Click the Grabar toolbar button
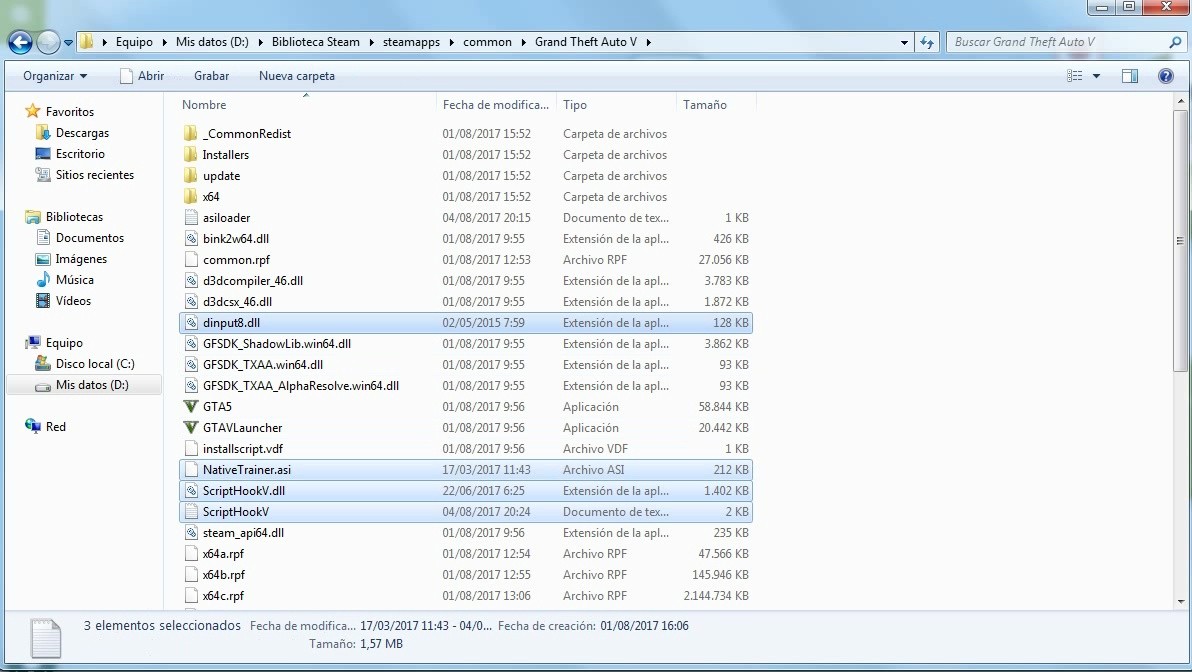1192x672 pixels. click(211, 76)
